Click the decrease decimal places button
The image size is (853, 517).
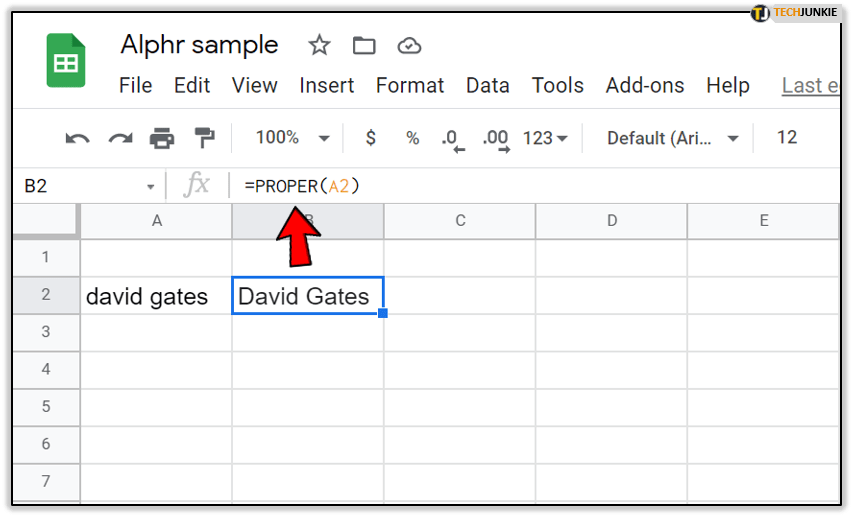click(453, 139)
